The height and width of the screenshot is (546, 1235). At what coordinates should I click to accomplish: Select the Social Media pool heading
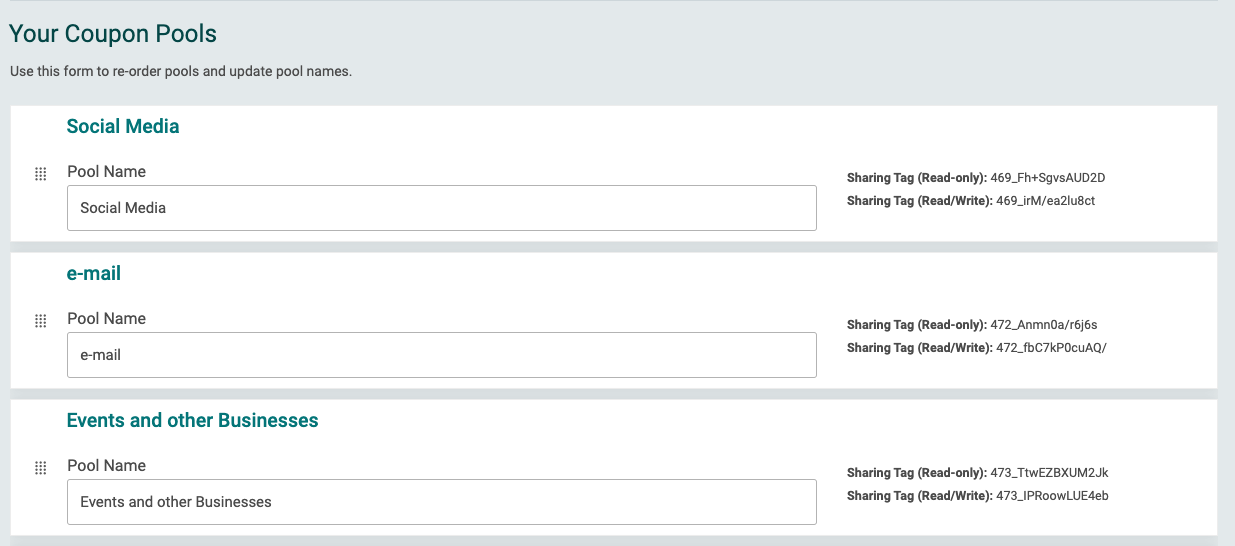[123, 127]
